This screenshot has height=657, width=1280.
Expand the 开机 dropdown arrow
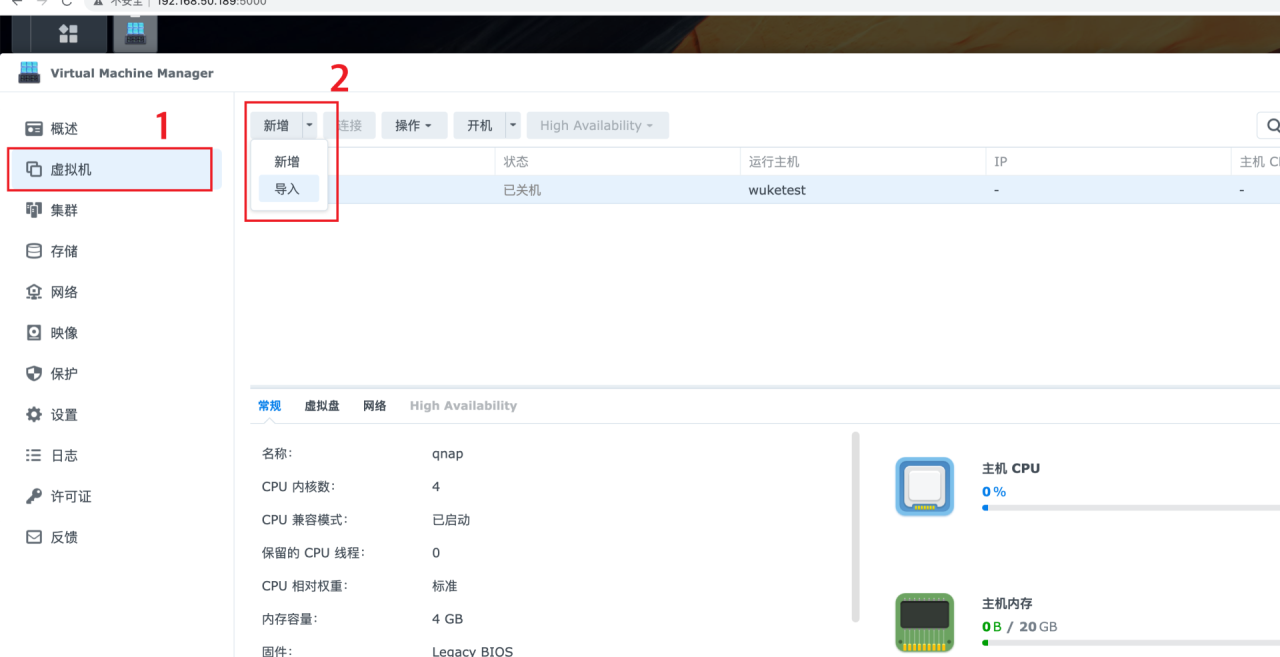coord(513,125)
